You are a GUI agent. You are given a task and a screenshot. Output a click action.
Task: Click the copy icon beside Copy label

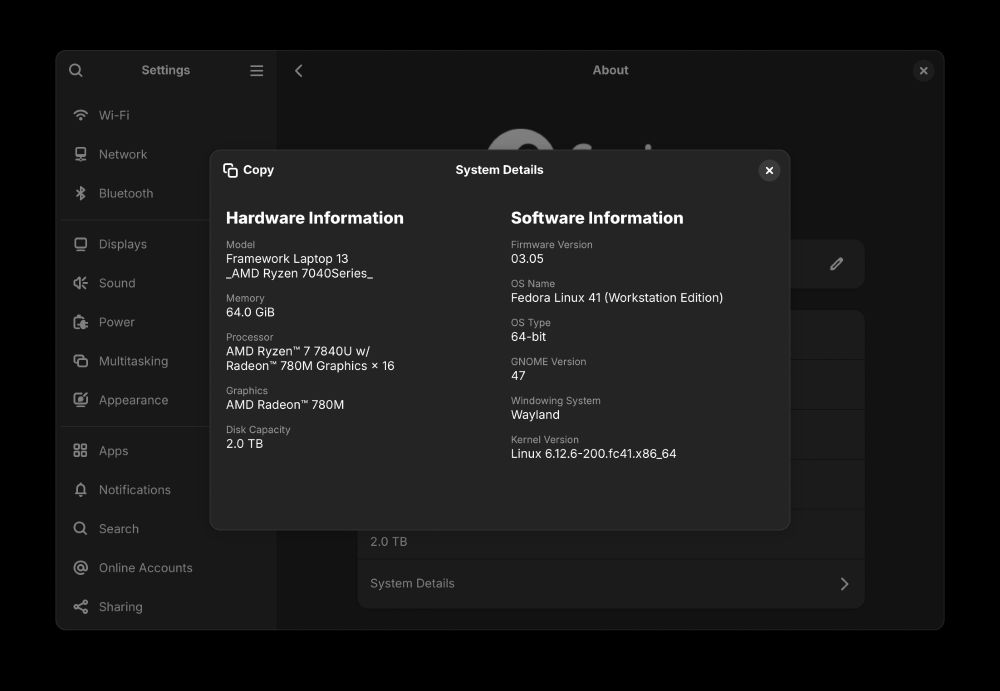coord(230,170)
